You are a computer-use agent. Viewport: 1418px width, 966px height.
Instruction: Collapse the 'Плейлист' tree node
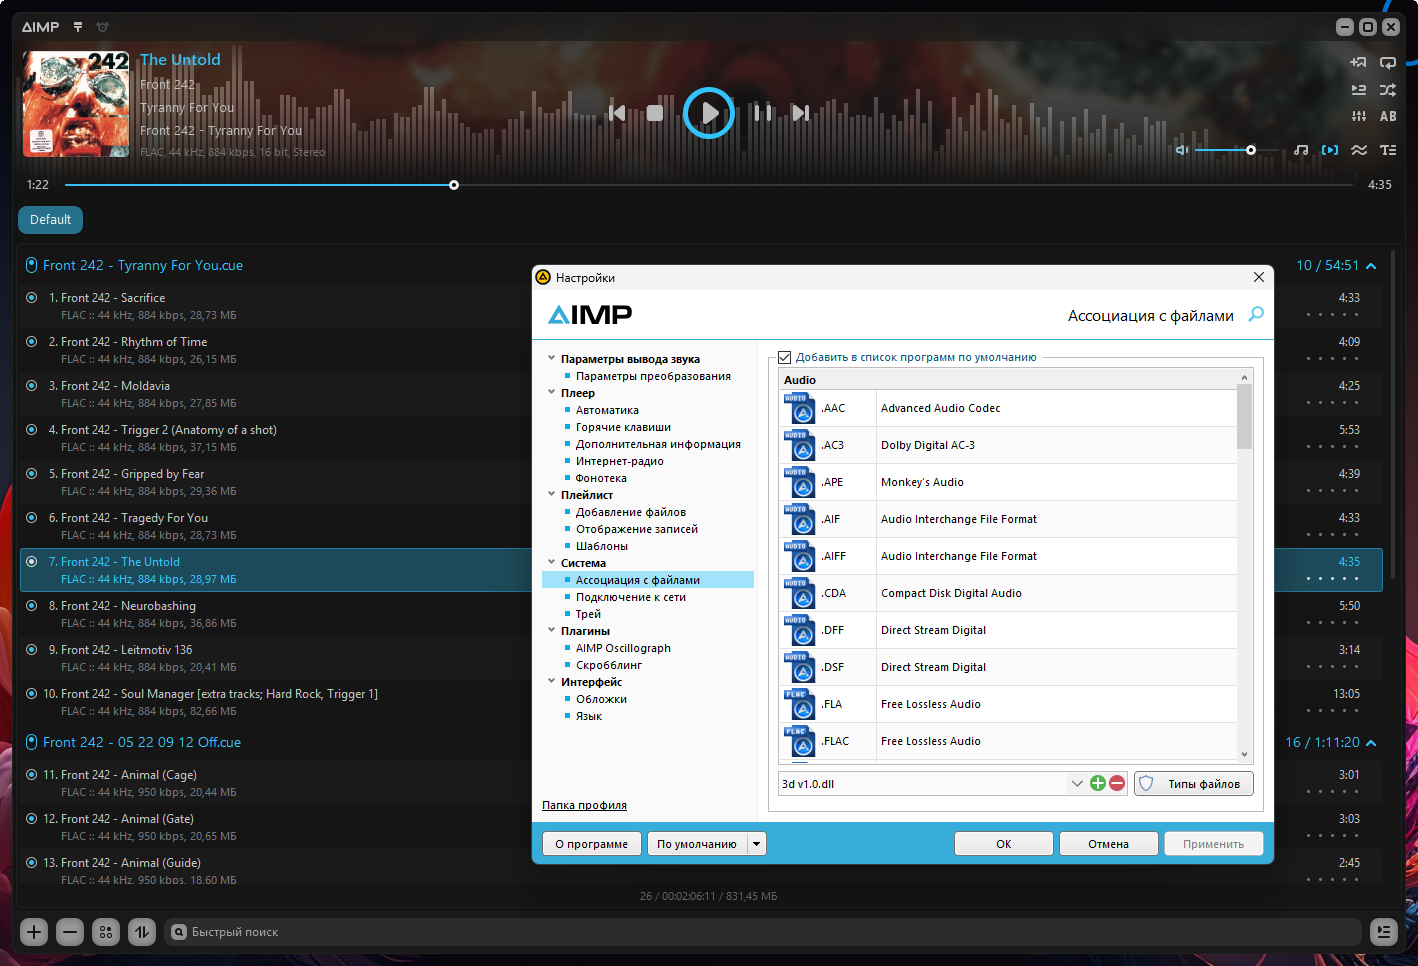551,494
